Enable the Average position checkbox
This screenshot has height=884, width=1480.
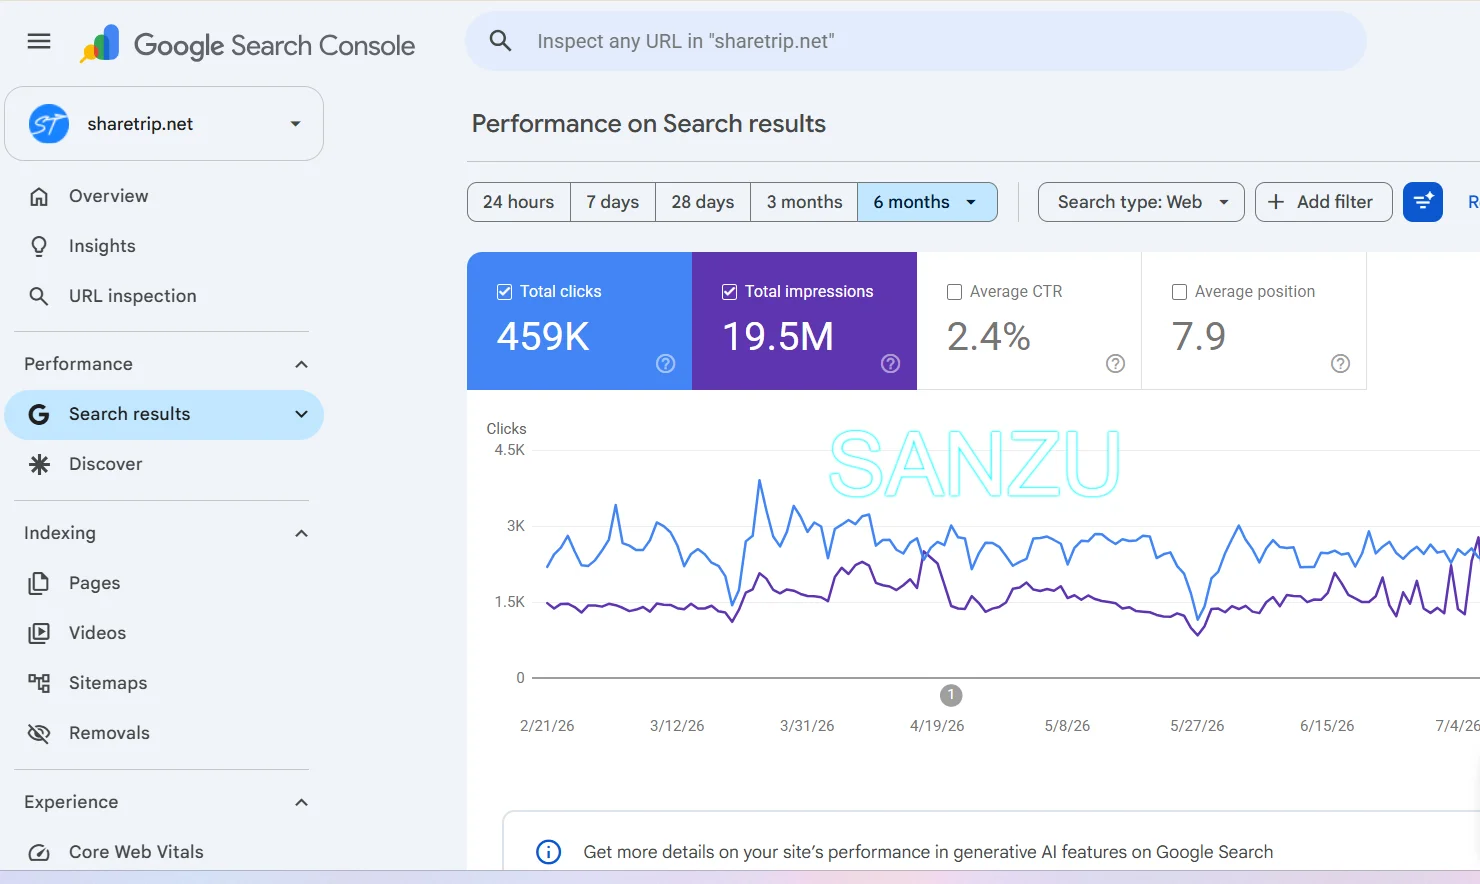click(x=1180, y=292)
